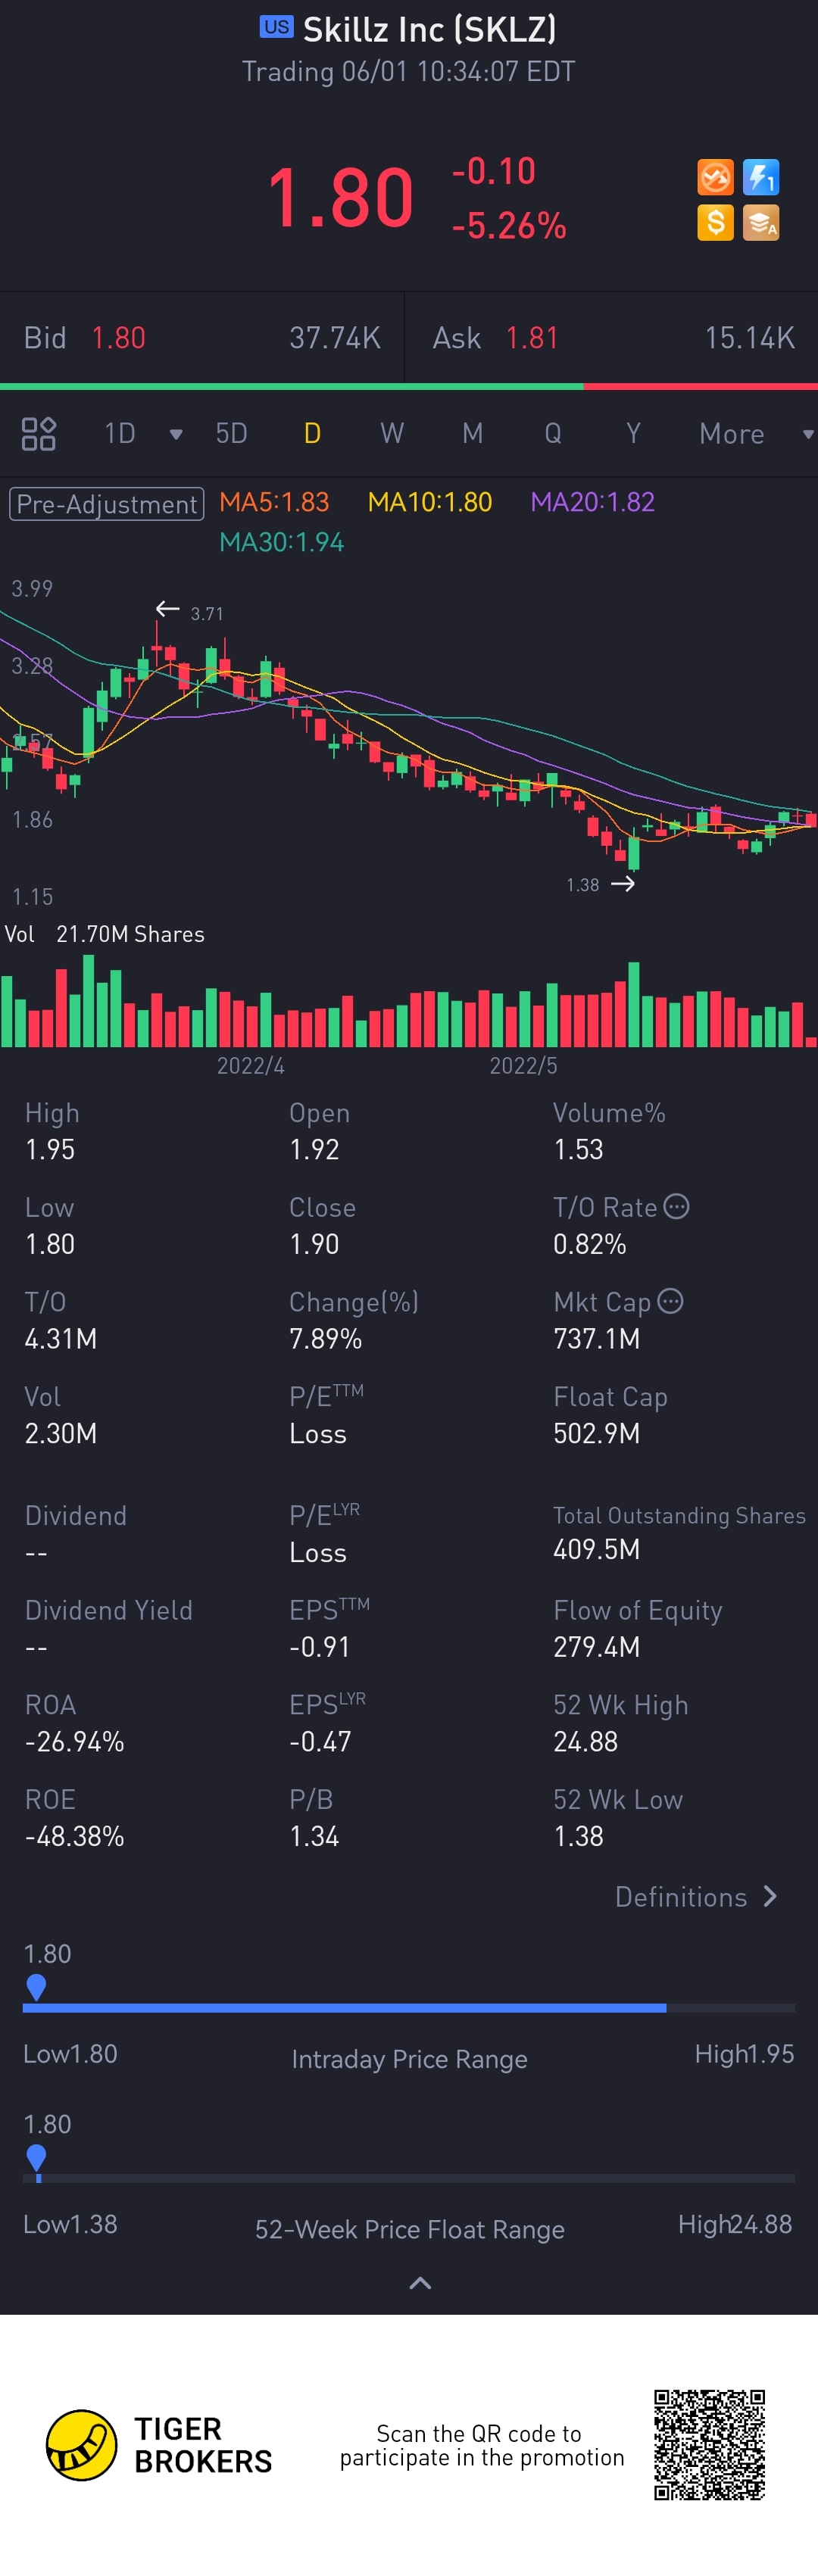Tap the brown stacked layers badge icon
The width and height of the screenshot is (818, 2576).
point(761,223)
